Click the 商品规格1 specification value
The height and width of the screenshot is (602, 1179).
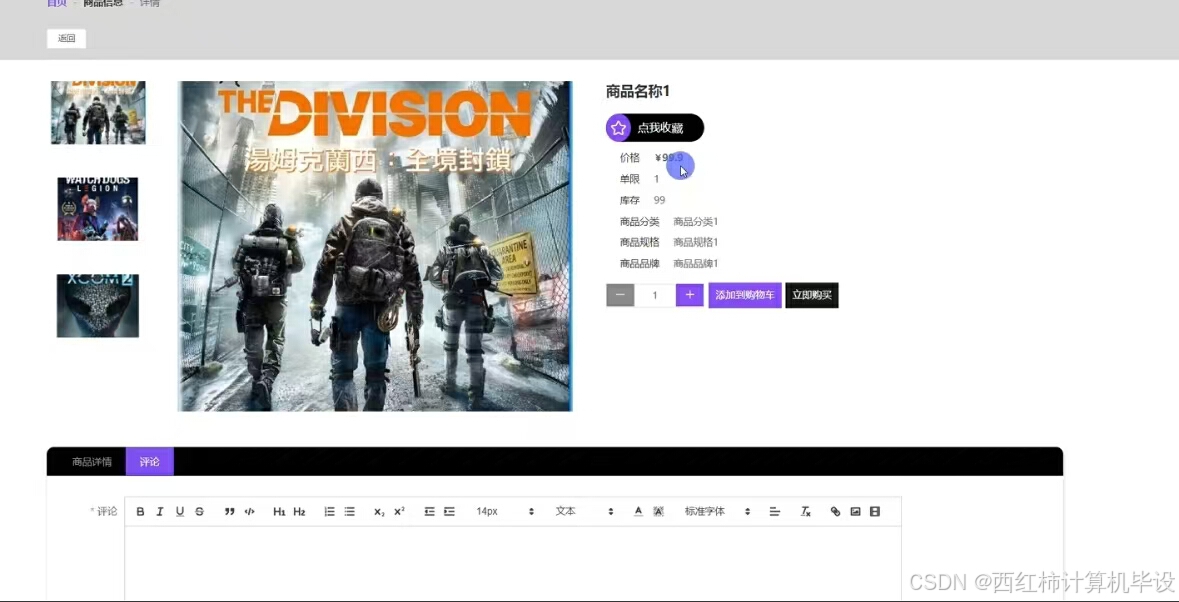(x=696, y=242)
